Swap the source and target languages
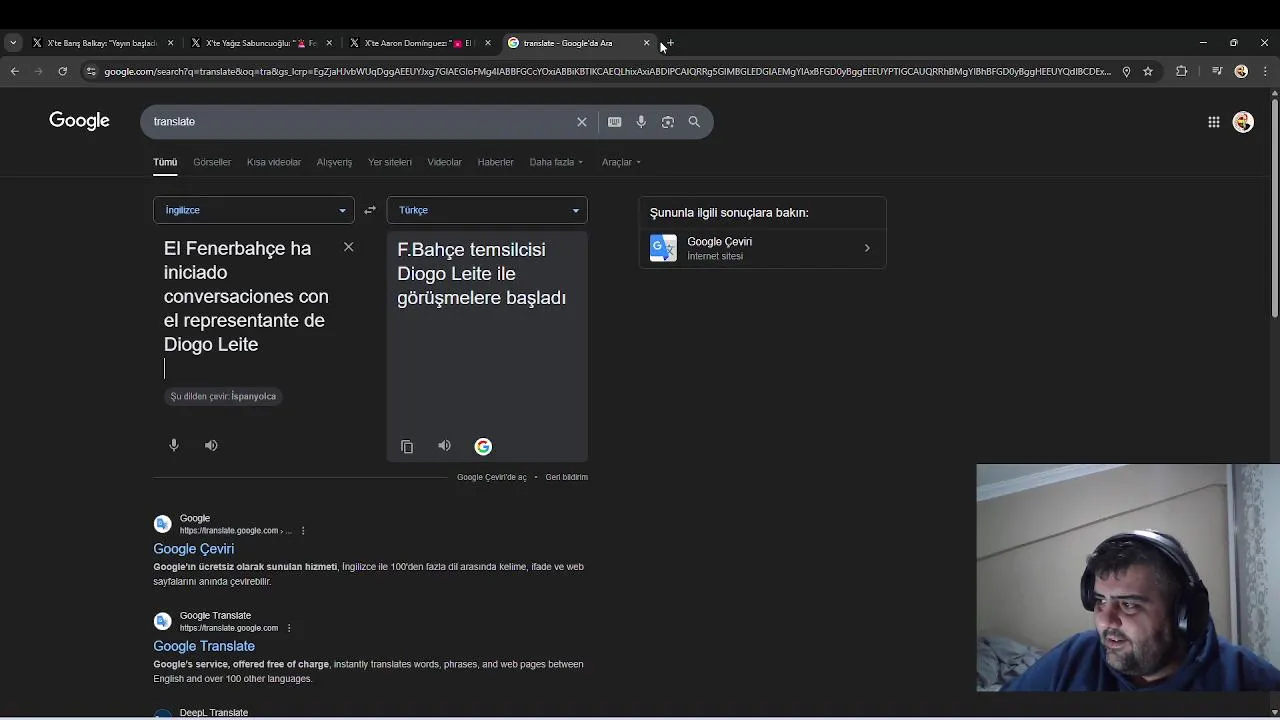Viewport: 1280px width, 720px height. 370,210
